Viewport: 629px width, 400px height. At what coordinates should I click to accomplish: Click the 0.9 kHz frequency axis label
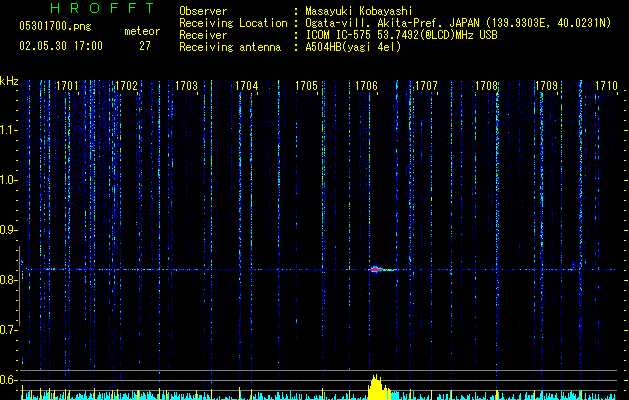coord(8,230)
